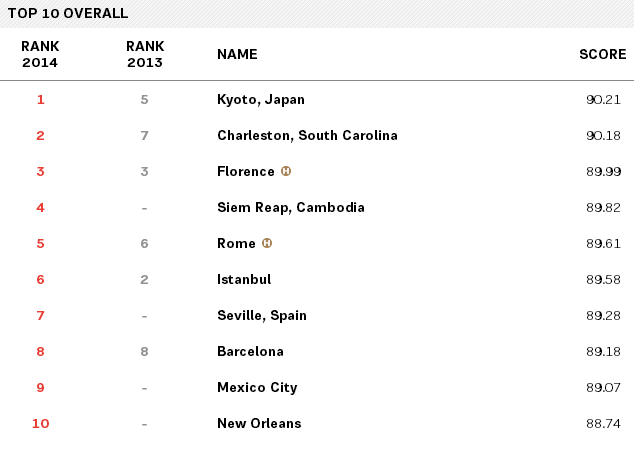Select the Istanbul entry
This screenshot has height=453, width=634.
point(244,279)
